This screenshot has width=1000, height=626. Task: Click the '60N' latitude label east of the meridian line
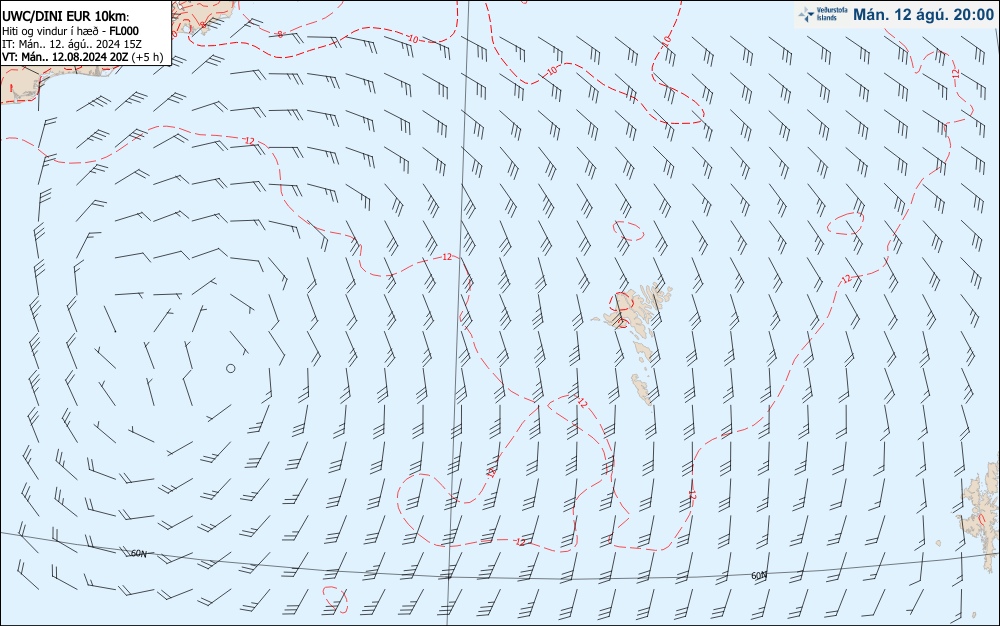click(x=759, y=575)
